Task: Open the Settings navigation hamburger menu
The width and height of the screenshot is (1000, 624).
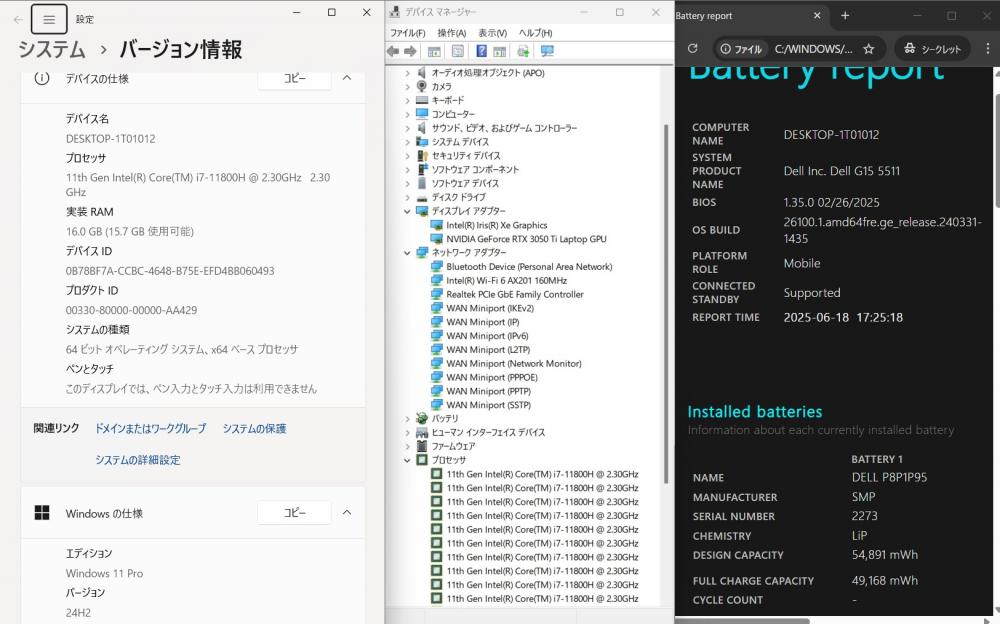Action: click(x=49, y=20)
